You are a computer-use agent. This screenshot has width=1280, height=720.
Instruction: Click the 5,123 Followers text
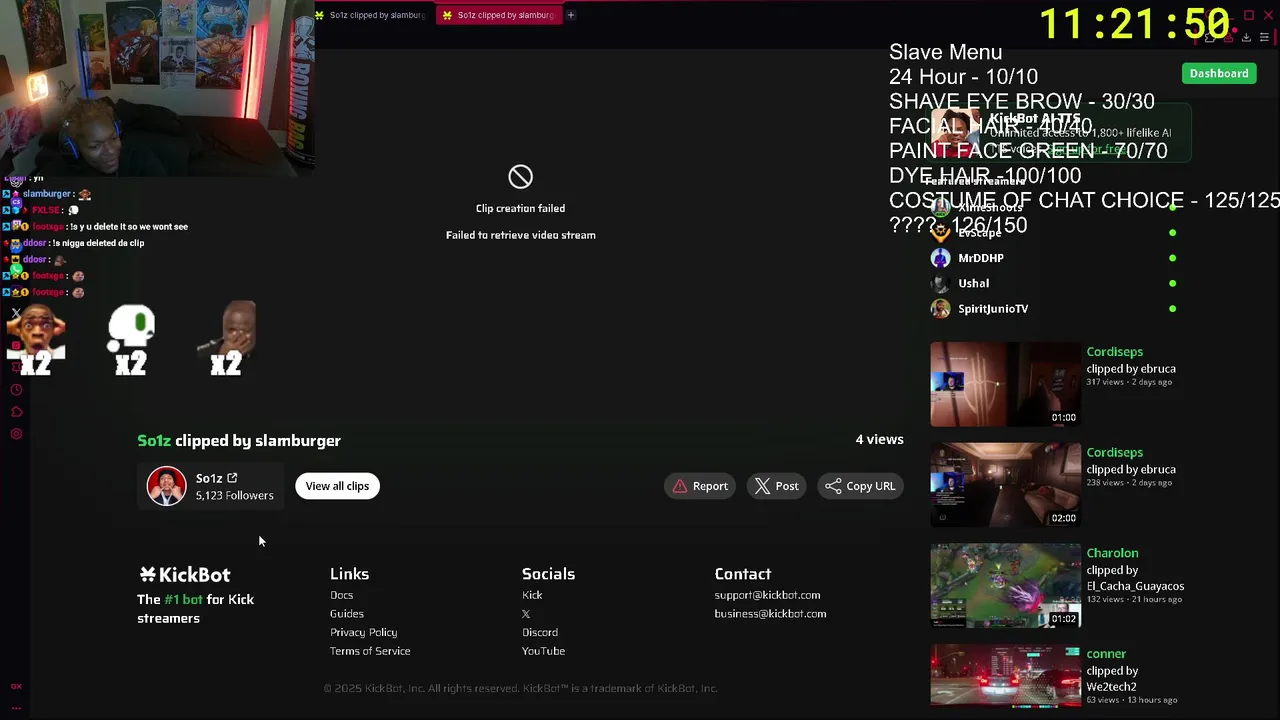click(x=234, y=495)
